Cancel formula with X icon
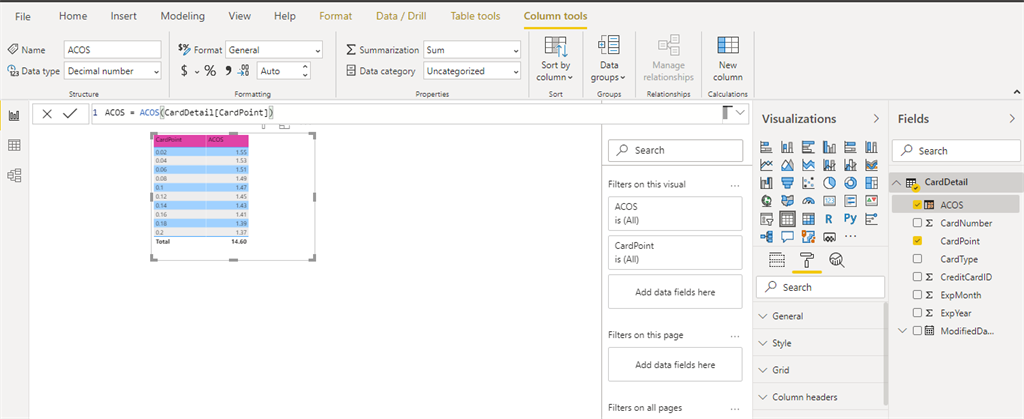The width and height of the screenshot is (1024, 419). (x=47, y=114)
